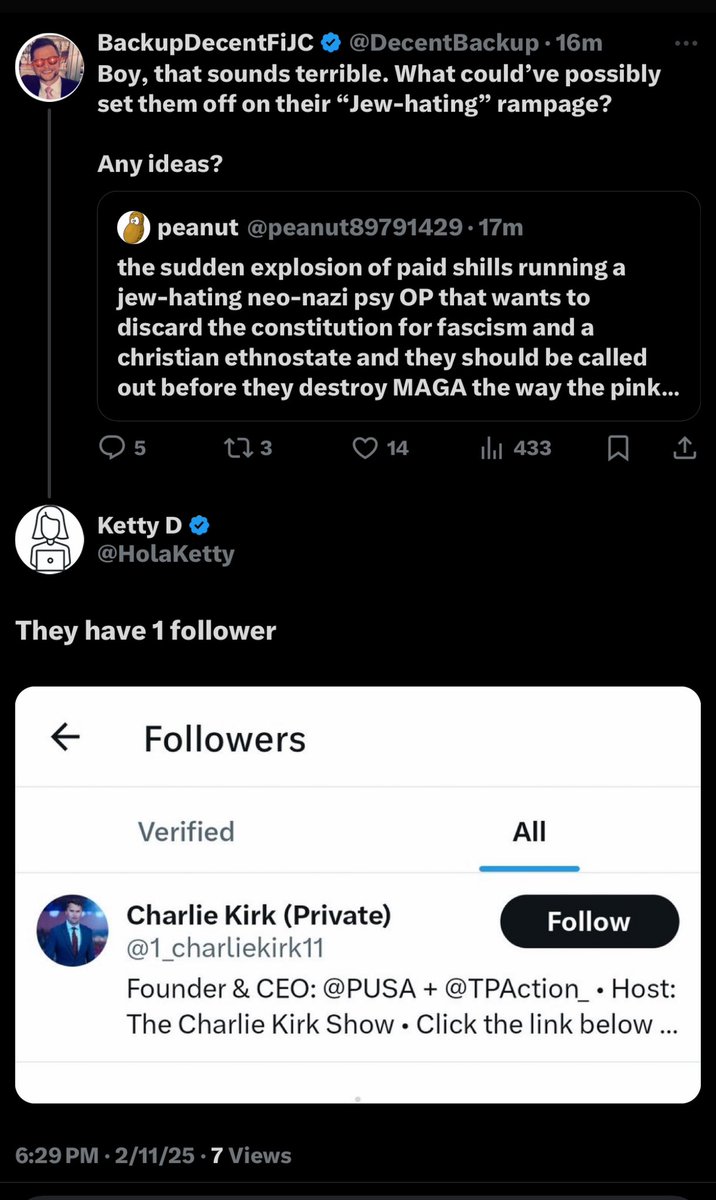Open three-dot more options menu

click(x=686, y=43)
